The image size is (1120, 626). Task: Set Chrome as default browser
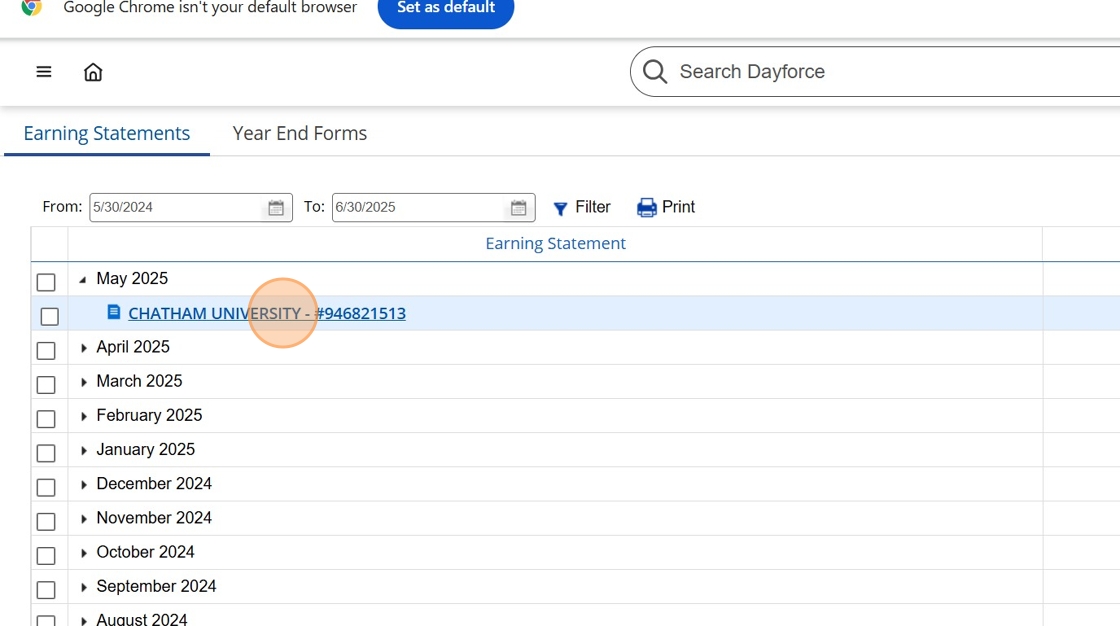(446, 9)
